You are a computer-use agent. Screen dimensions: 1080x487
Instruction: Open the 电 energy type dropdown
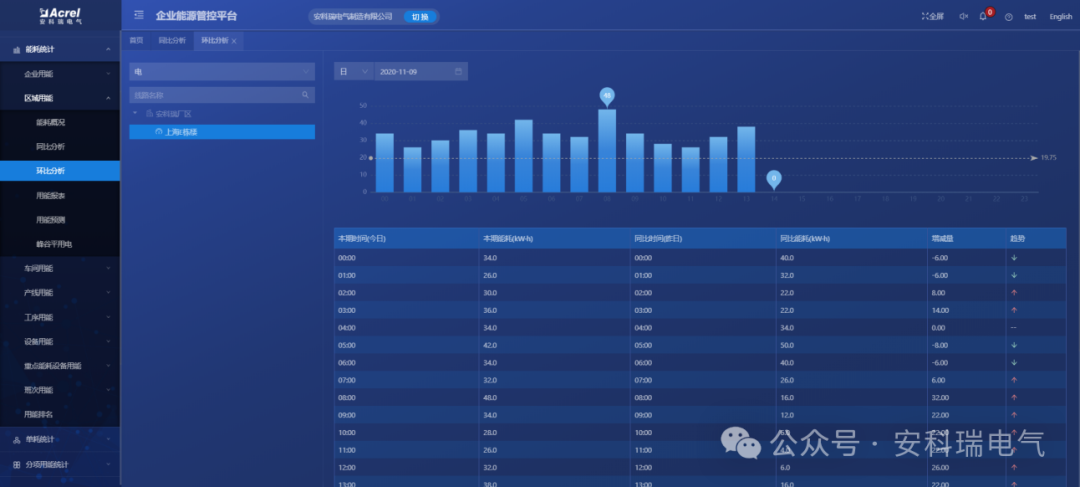(x=222, y=72)
